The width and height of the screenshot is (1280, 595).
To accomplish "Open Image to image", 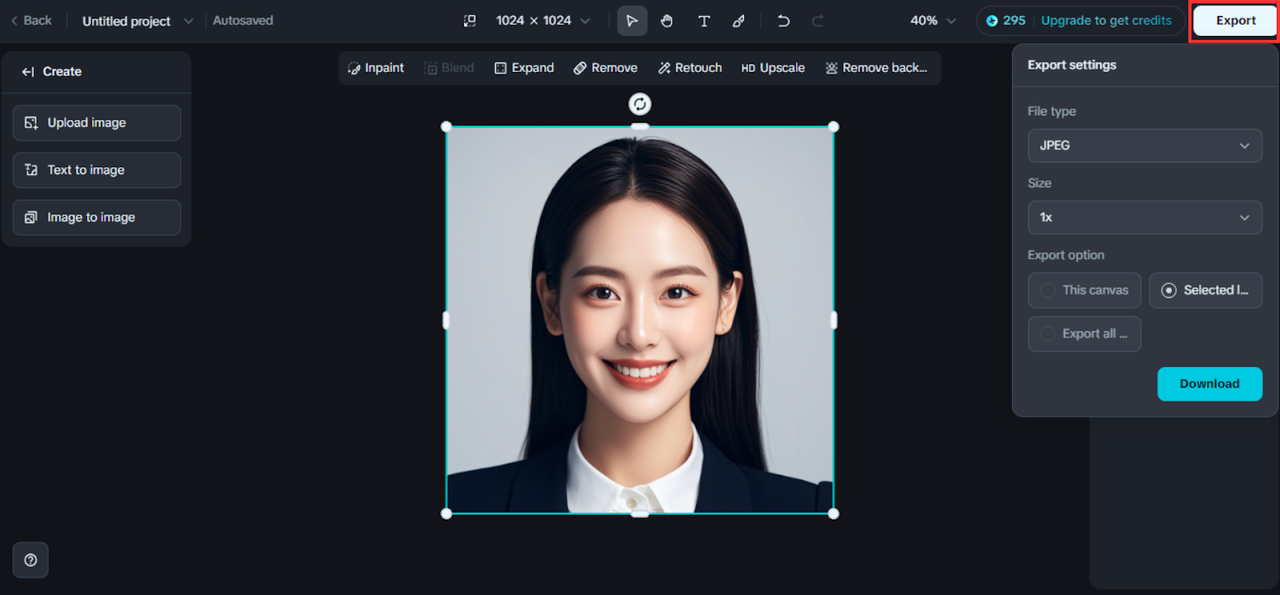I will point(97,217).
